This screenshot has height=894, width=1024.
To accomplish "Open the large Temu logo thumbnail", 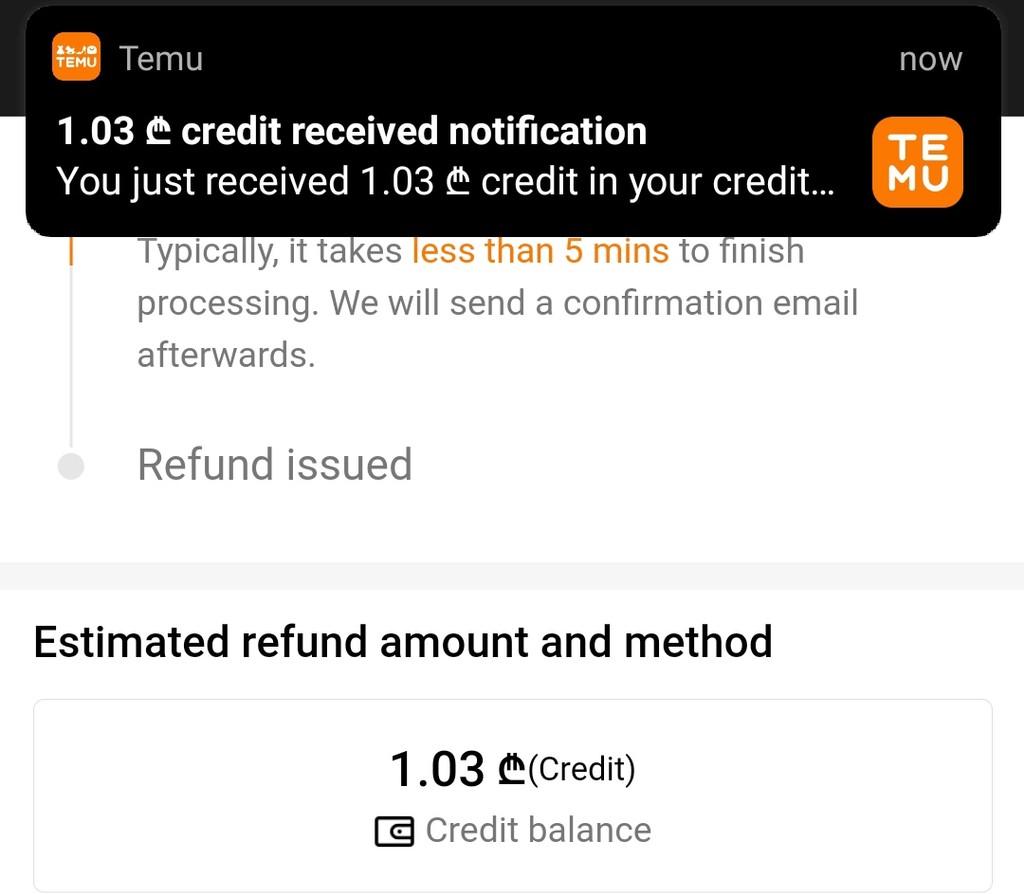I will click(x=917, y=162).
